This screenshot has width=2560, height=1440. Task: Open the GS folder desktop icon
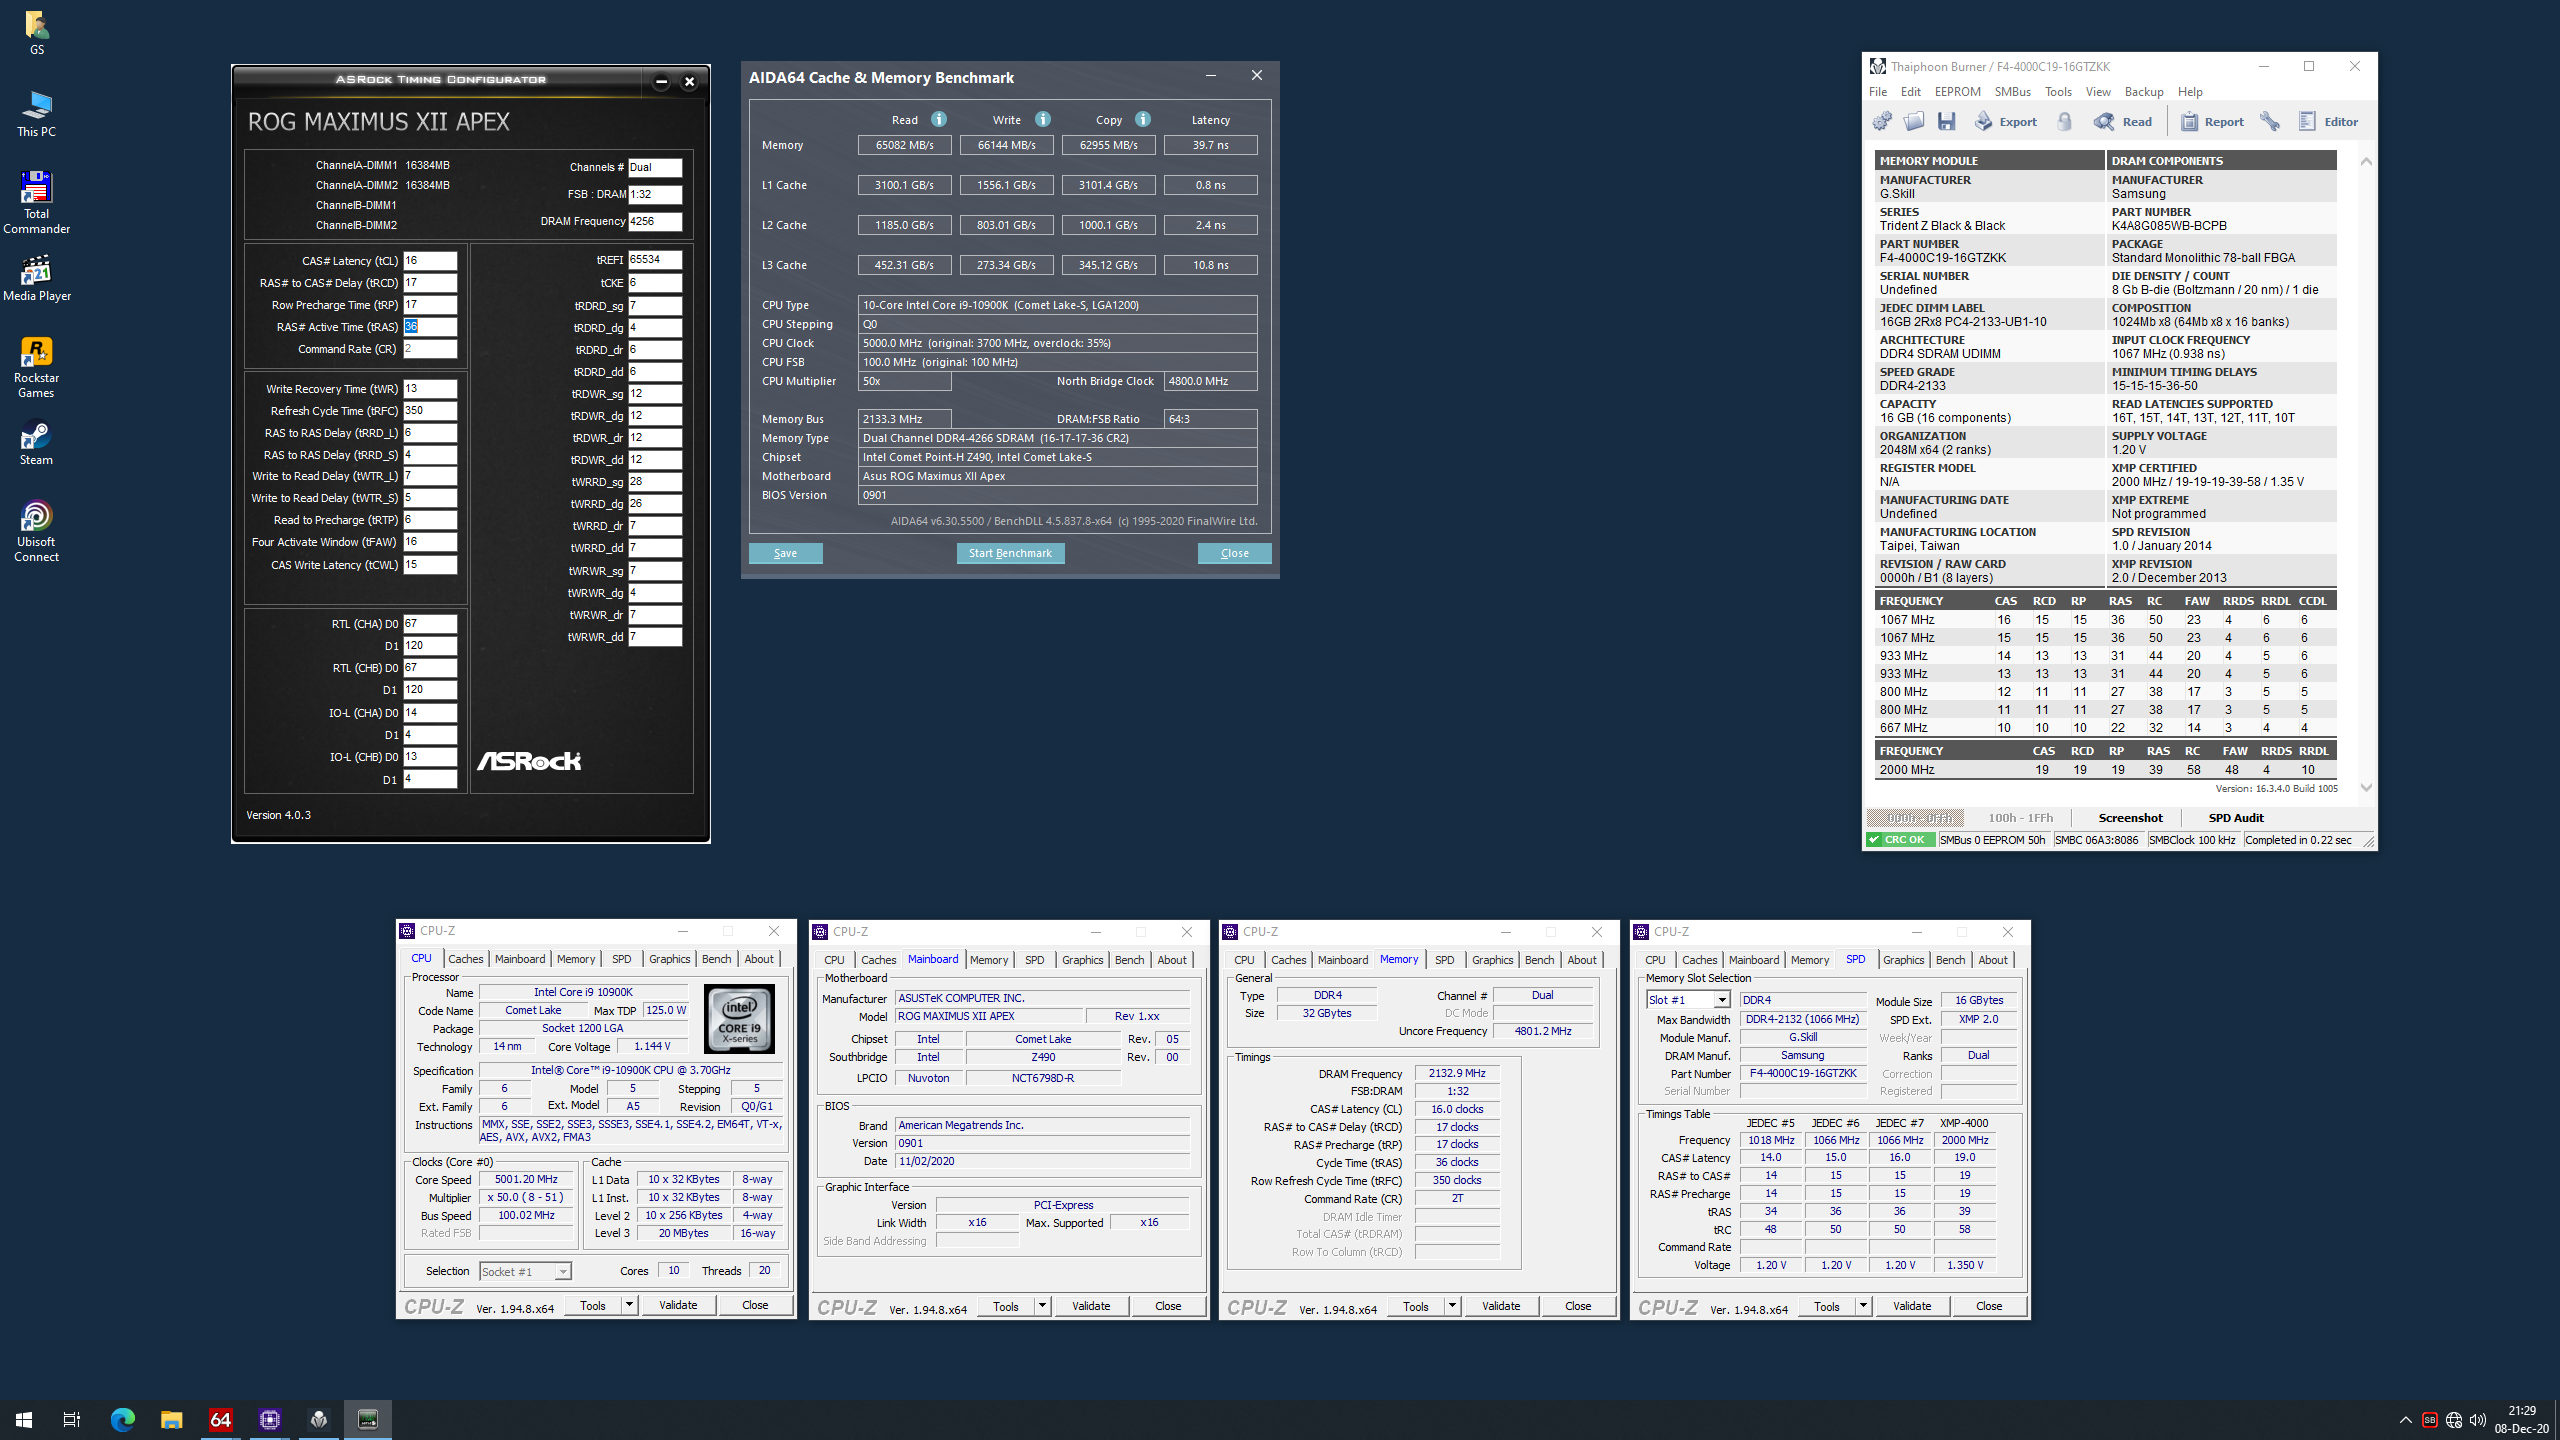click(x=36, y=32)
